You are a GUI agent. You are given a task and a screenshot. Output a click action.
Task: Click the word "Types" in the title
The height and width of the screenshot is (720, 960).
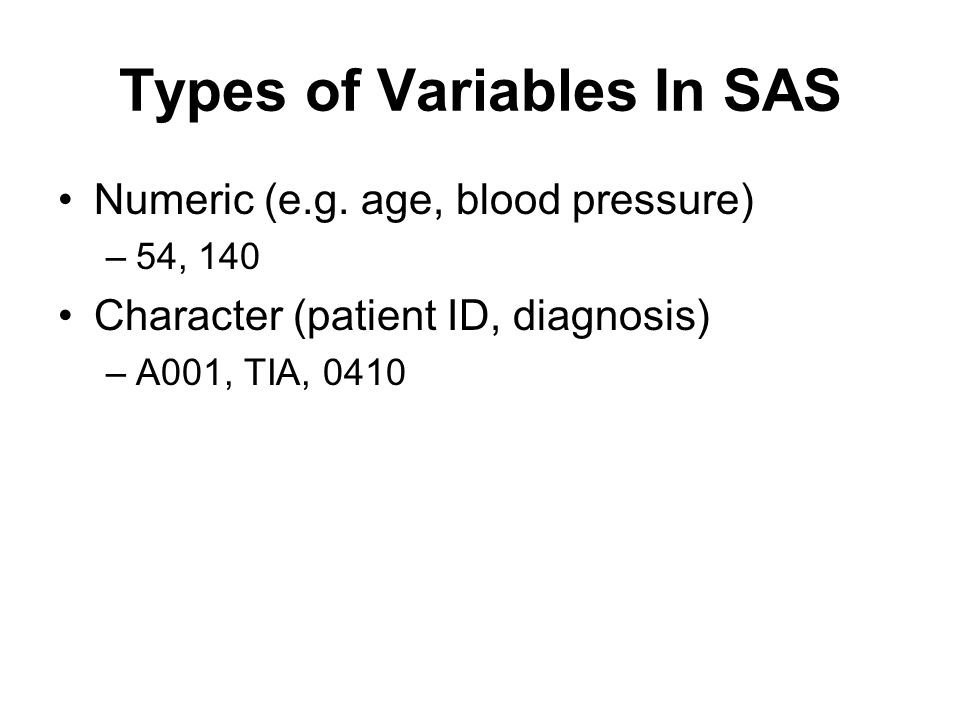pos(203,93)
